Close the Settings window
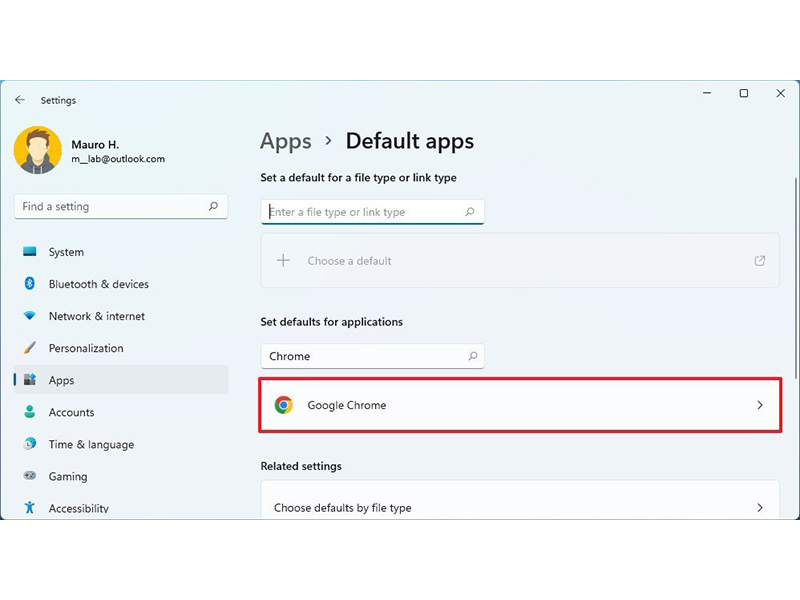 781,93
